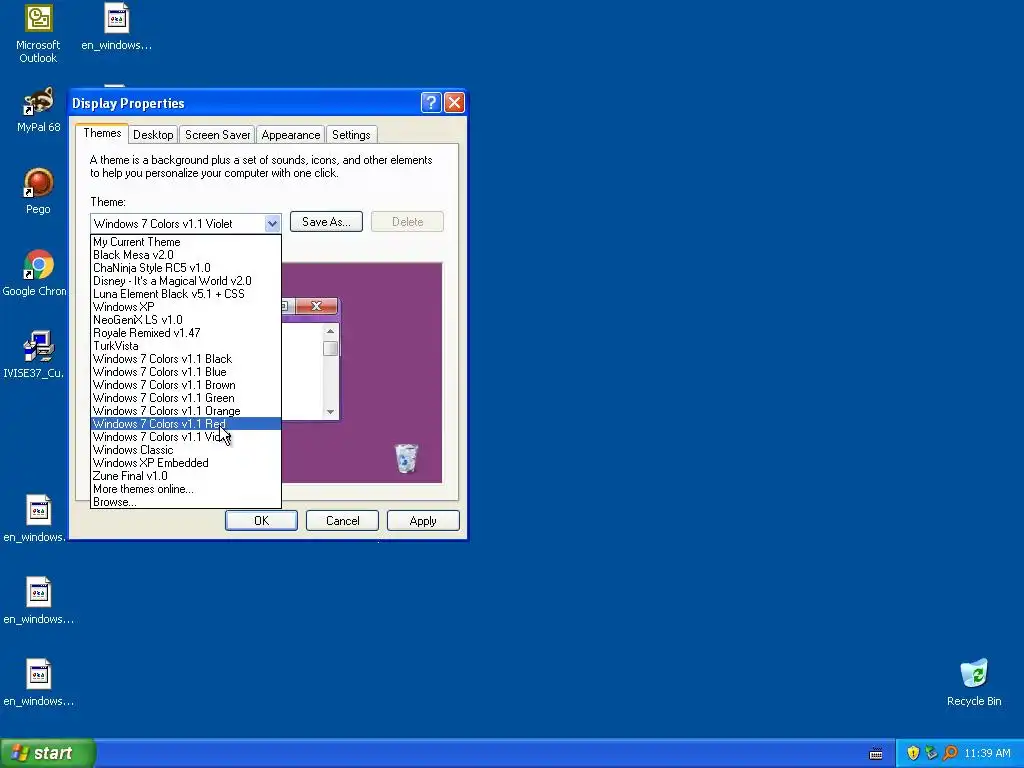Select the en_windows file icon at top of desktop
This screenshot has height=768, width=1024.
click(116, 26)
